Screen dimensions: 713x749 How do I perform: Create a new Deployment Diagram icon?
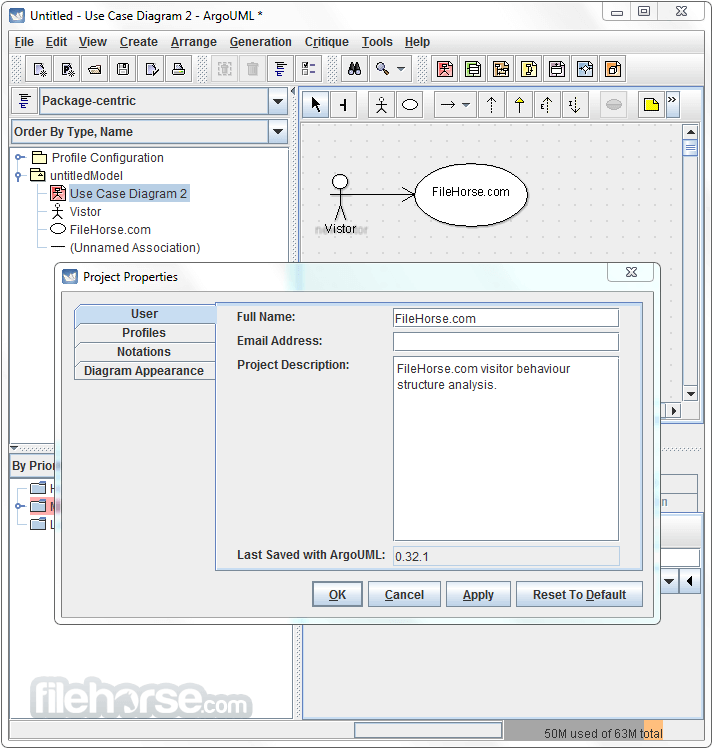point(613,69)
